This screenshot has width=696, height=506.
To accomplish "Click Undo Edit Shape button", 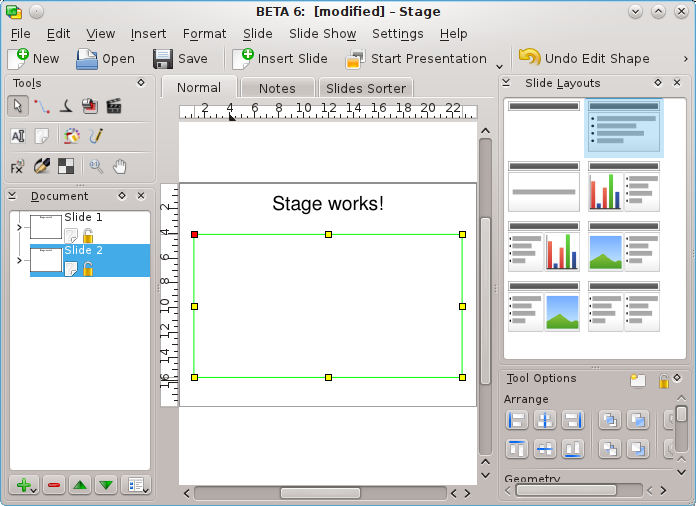I will tap(584, 59).
